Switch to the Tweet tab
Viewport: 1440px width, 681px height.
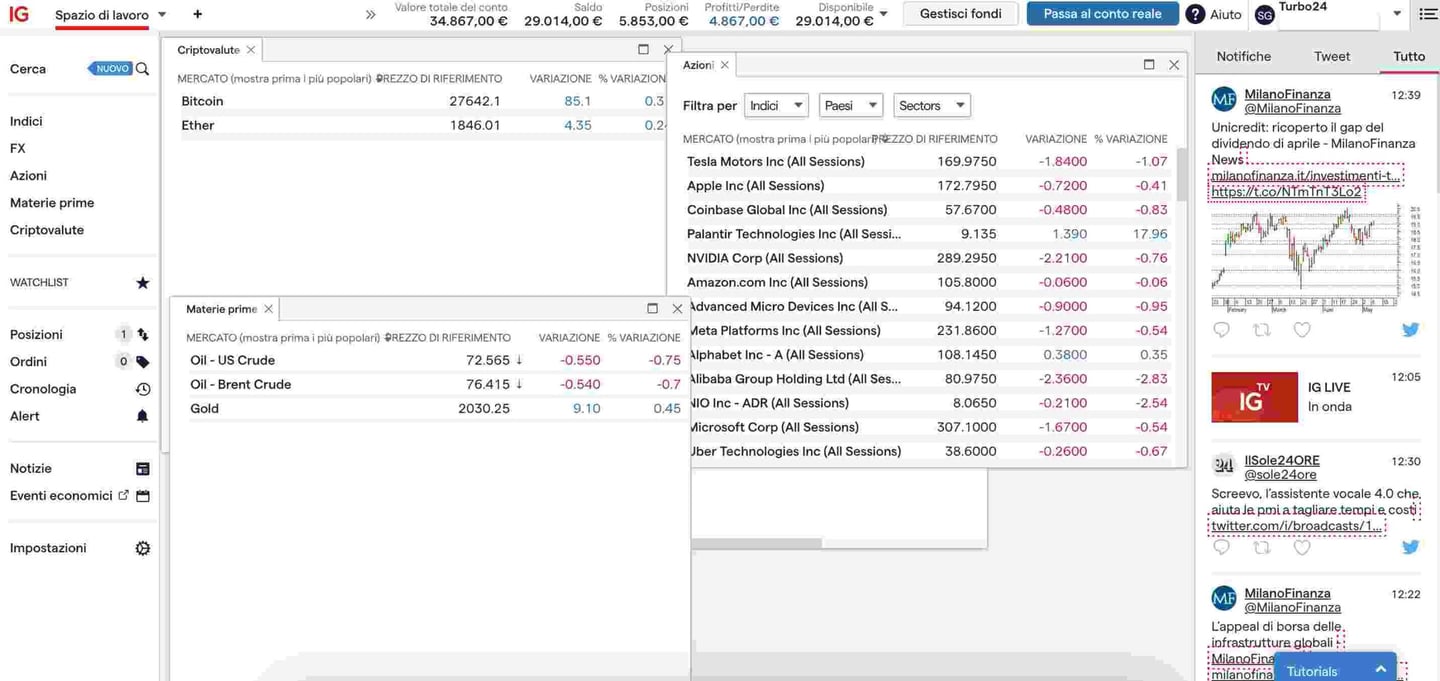click(x=1331, y=57)
